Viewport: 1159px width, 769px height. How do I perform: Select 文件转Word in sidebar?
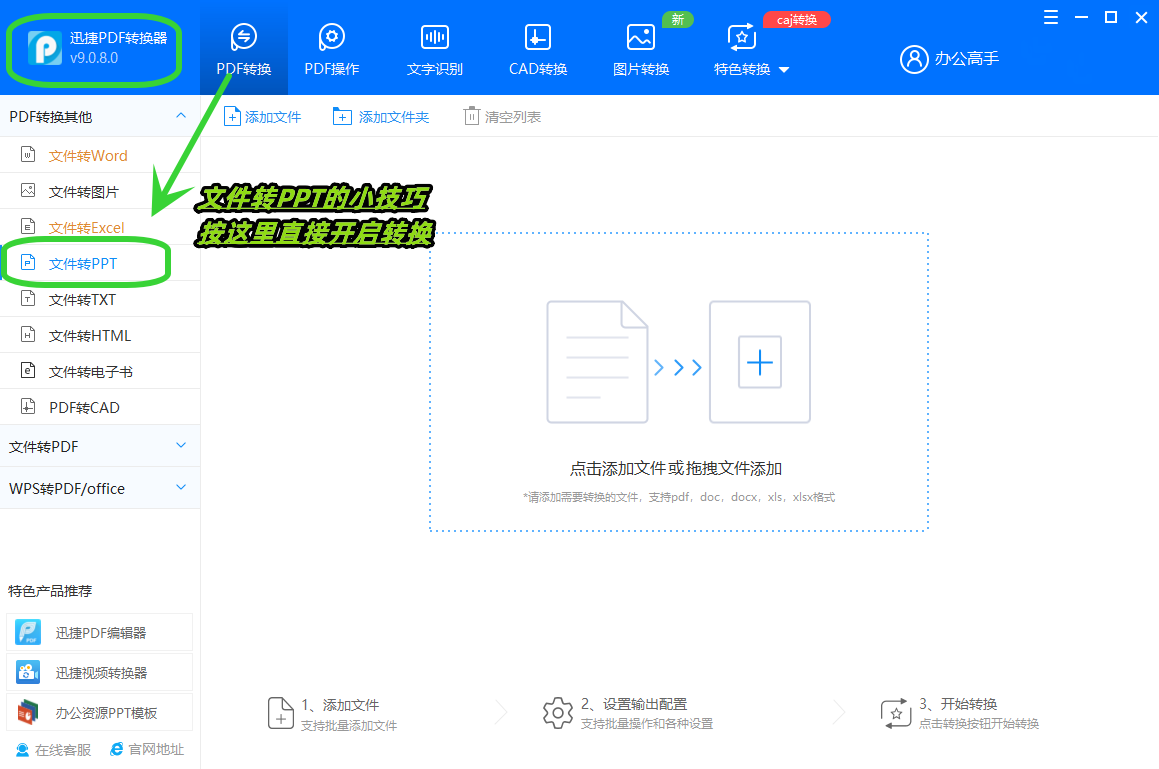(100, 155)
